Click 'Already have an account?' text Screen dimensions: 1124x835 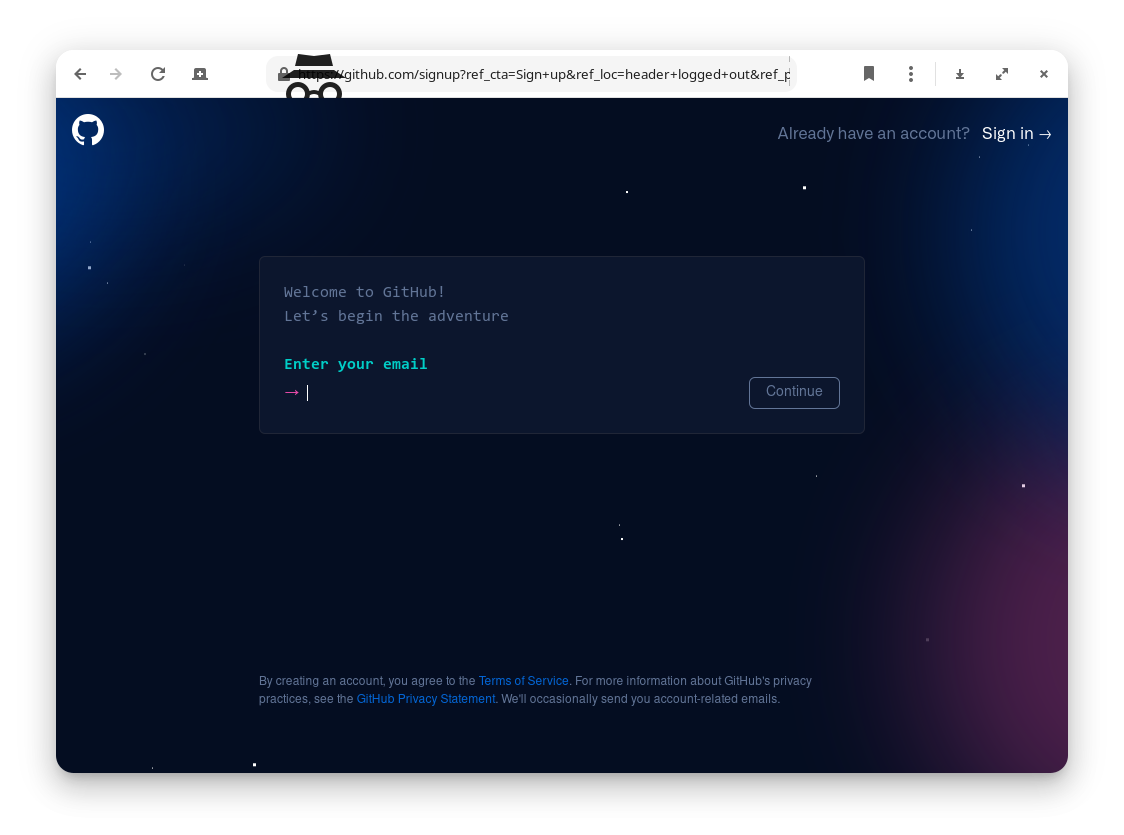[x=873, y=134]
